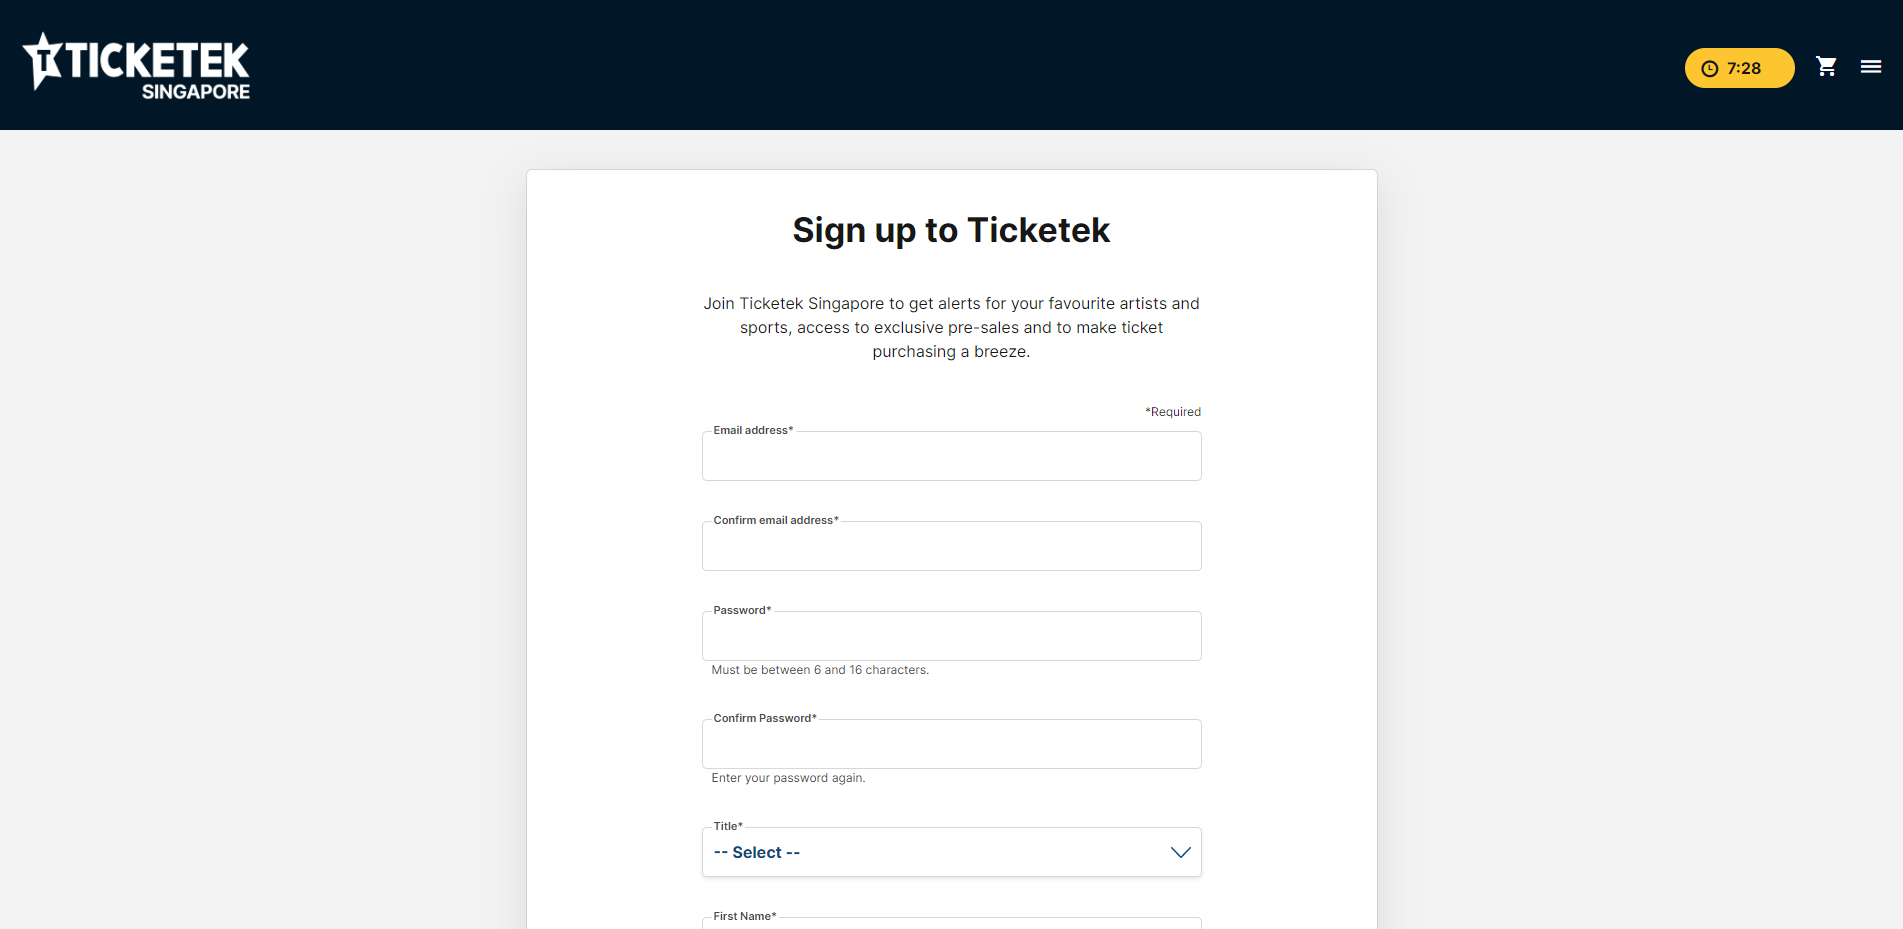
Task: Click the clock icon in the timer pill
Action: click(x=1709, y=68)
